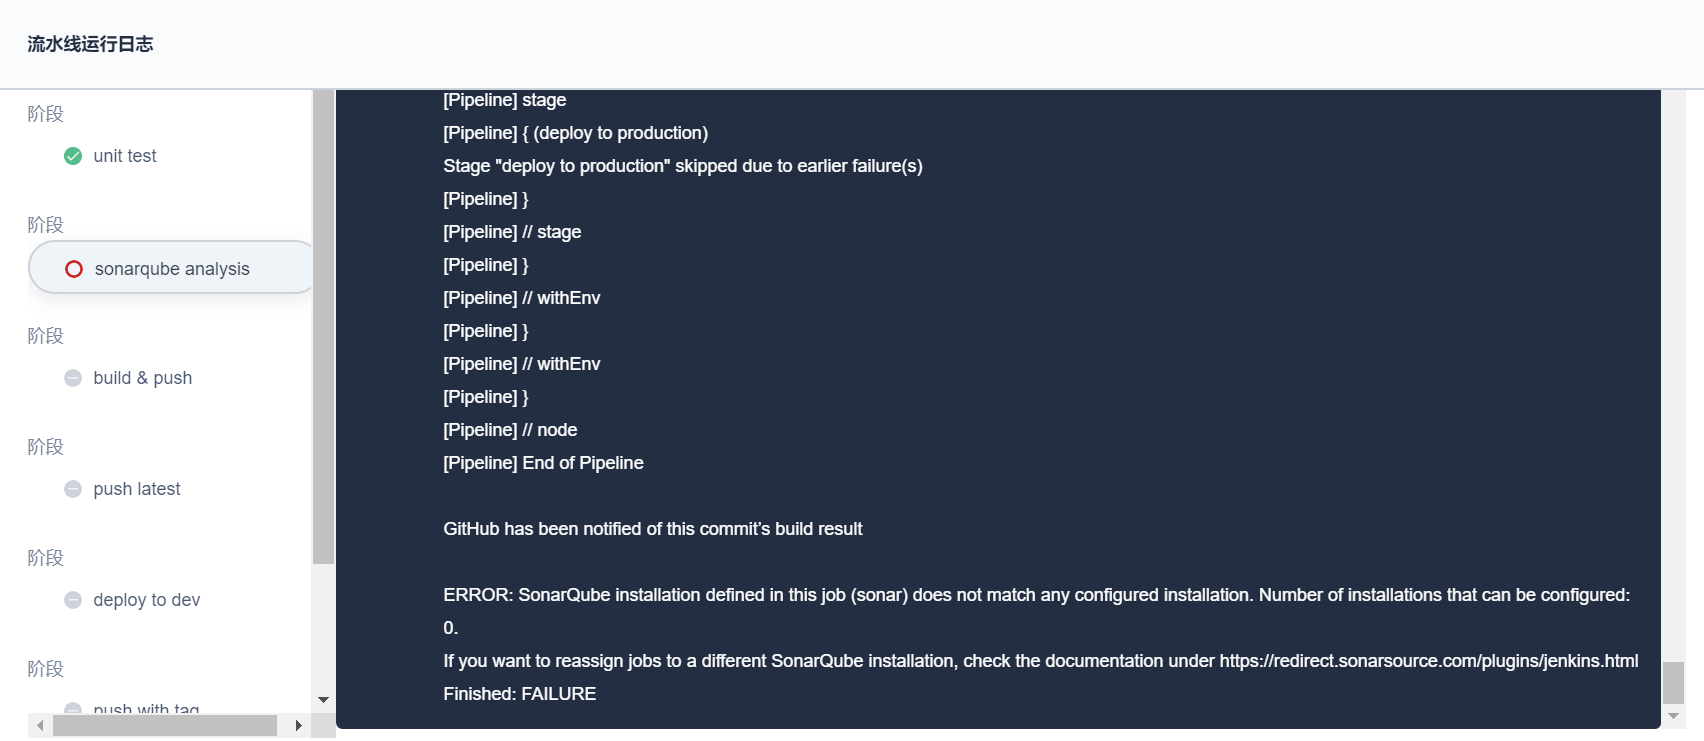Click the grey status icon beside deploy to dev
Viewport: 1704px width, 741px height.
point(73,600)
